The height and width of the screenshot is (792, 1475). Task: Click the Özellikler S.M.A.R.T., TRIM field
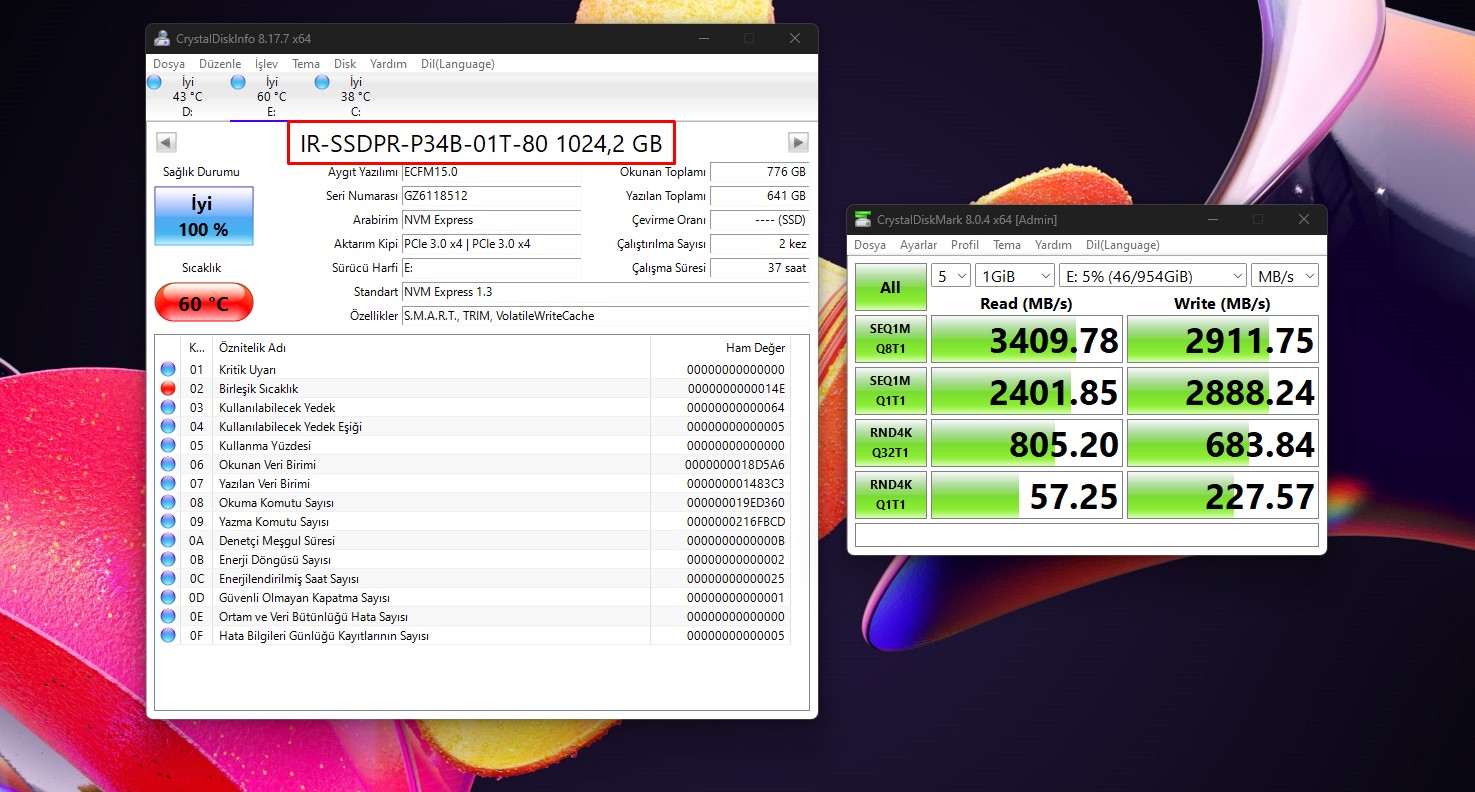(x=605, y=316)
